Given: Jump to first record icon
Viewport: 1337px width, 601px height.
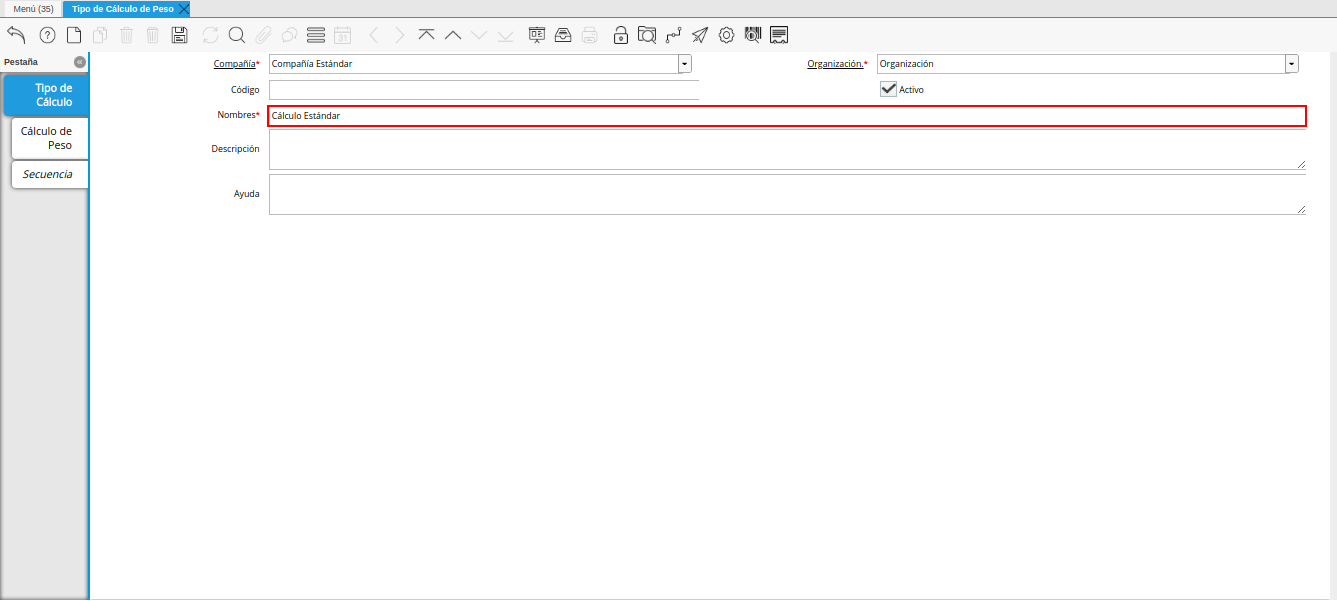Looking at the screenshot, I should [427, 35].
